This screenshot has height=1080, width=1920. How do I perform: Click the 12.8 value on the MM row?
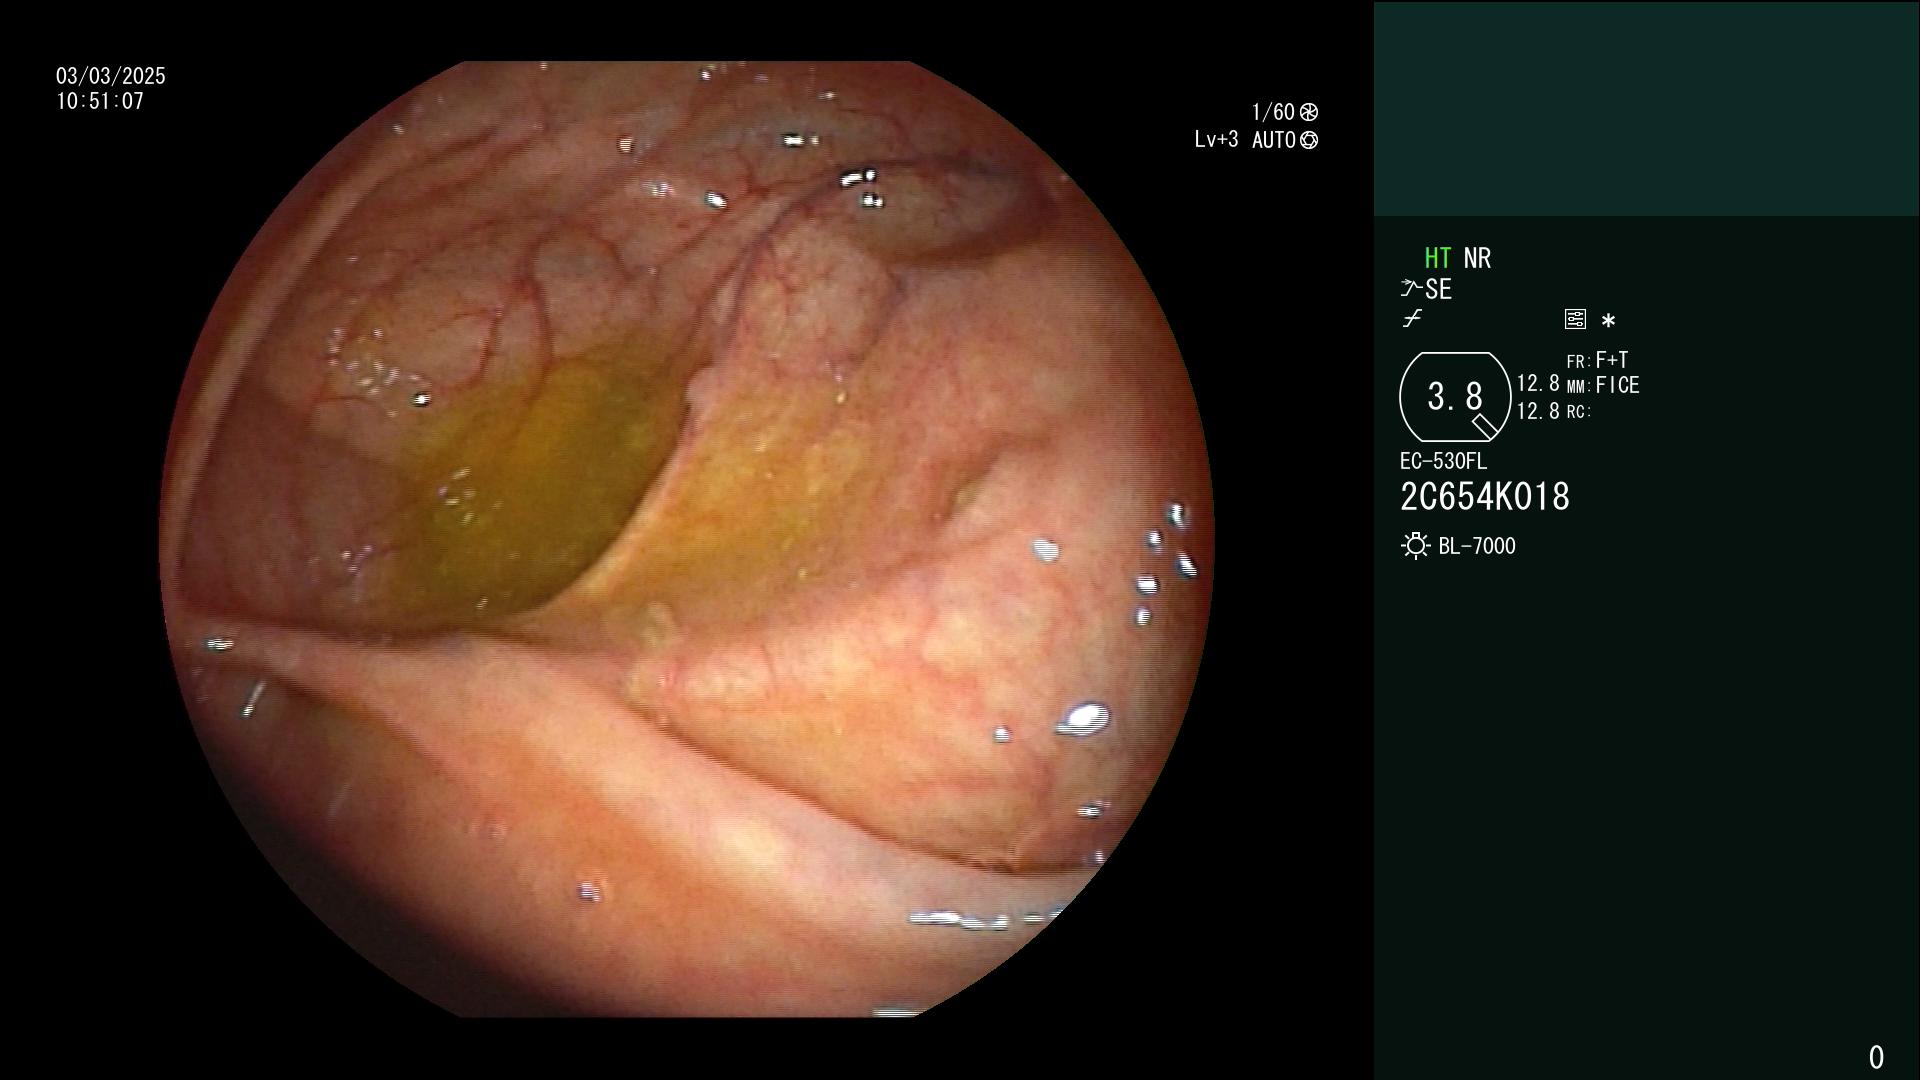(x=1538, y=384)
